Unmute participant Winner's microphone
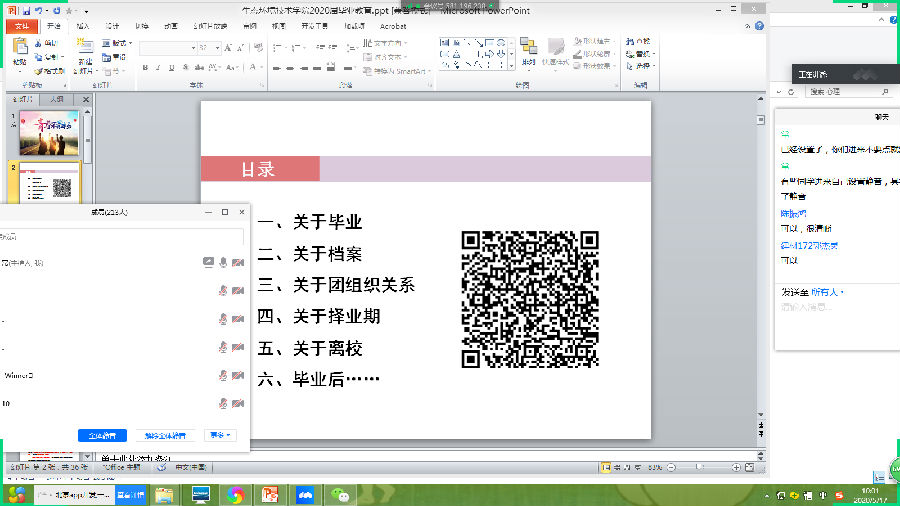 (x=223, y=375)
